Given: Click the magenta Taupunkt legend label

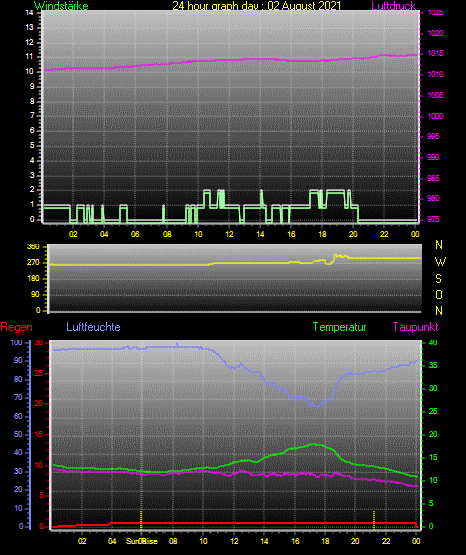Looking at the screenshot, I should point(415,327).
